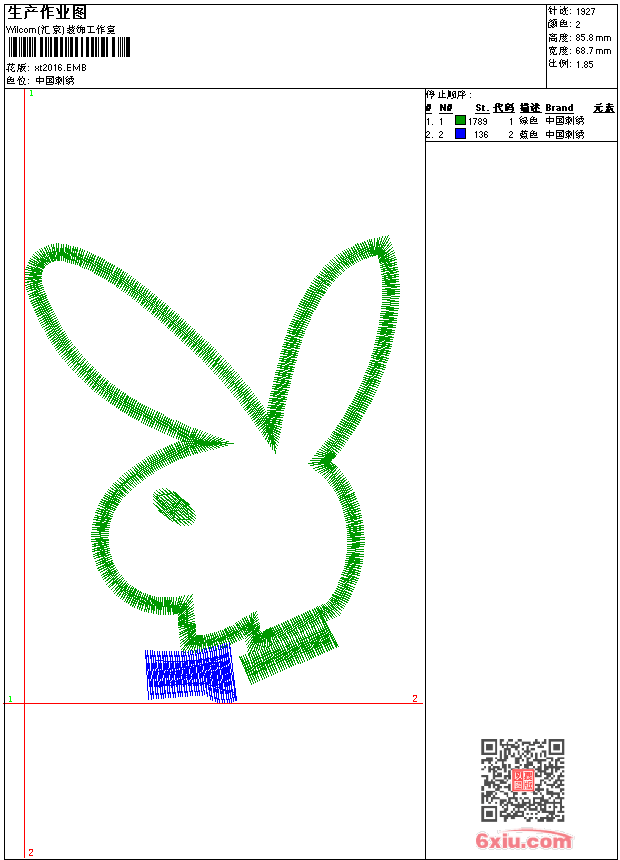Click the 生产作业图 title heading
This screenshot has height=860, width=620.
tap(47, 13)
